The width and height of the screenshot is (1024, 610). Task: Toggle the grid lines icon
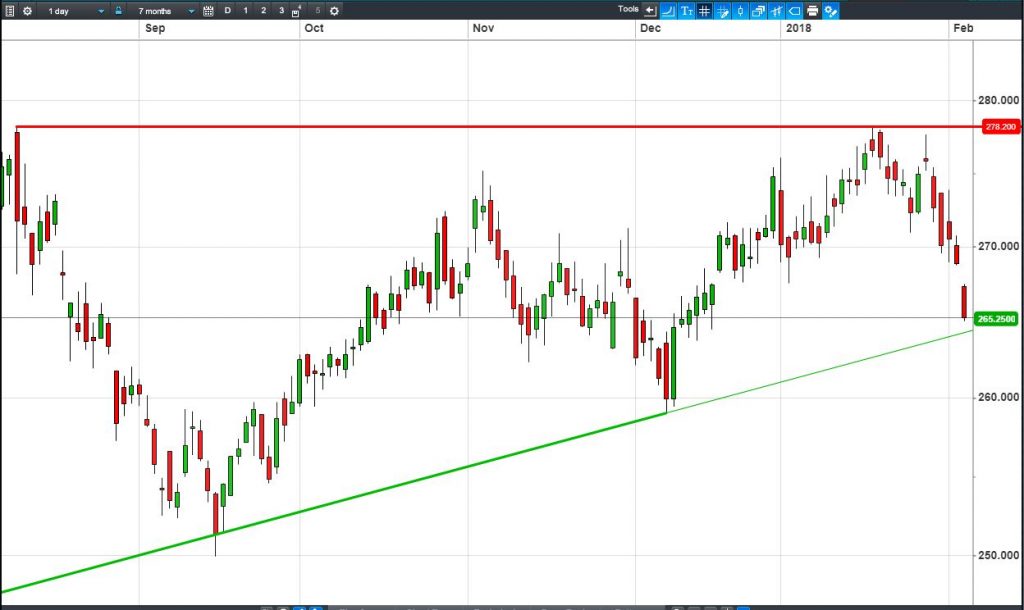pos(704,10)
